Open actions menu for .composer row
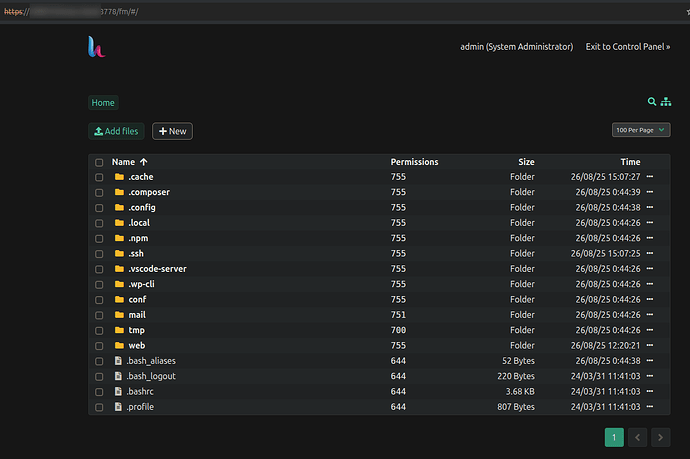Viewport: 690px width, 459px height. pyautogui.click(x=650, y=192)
